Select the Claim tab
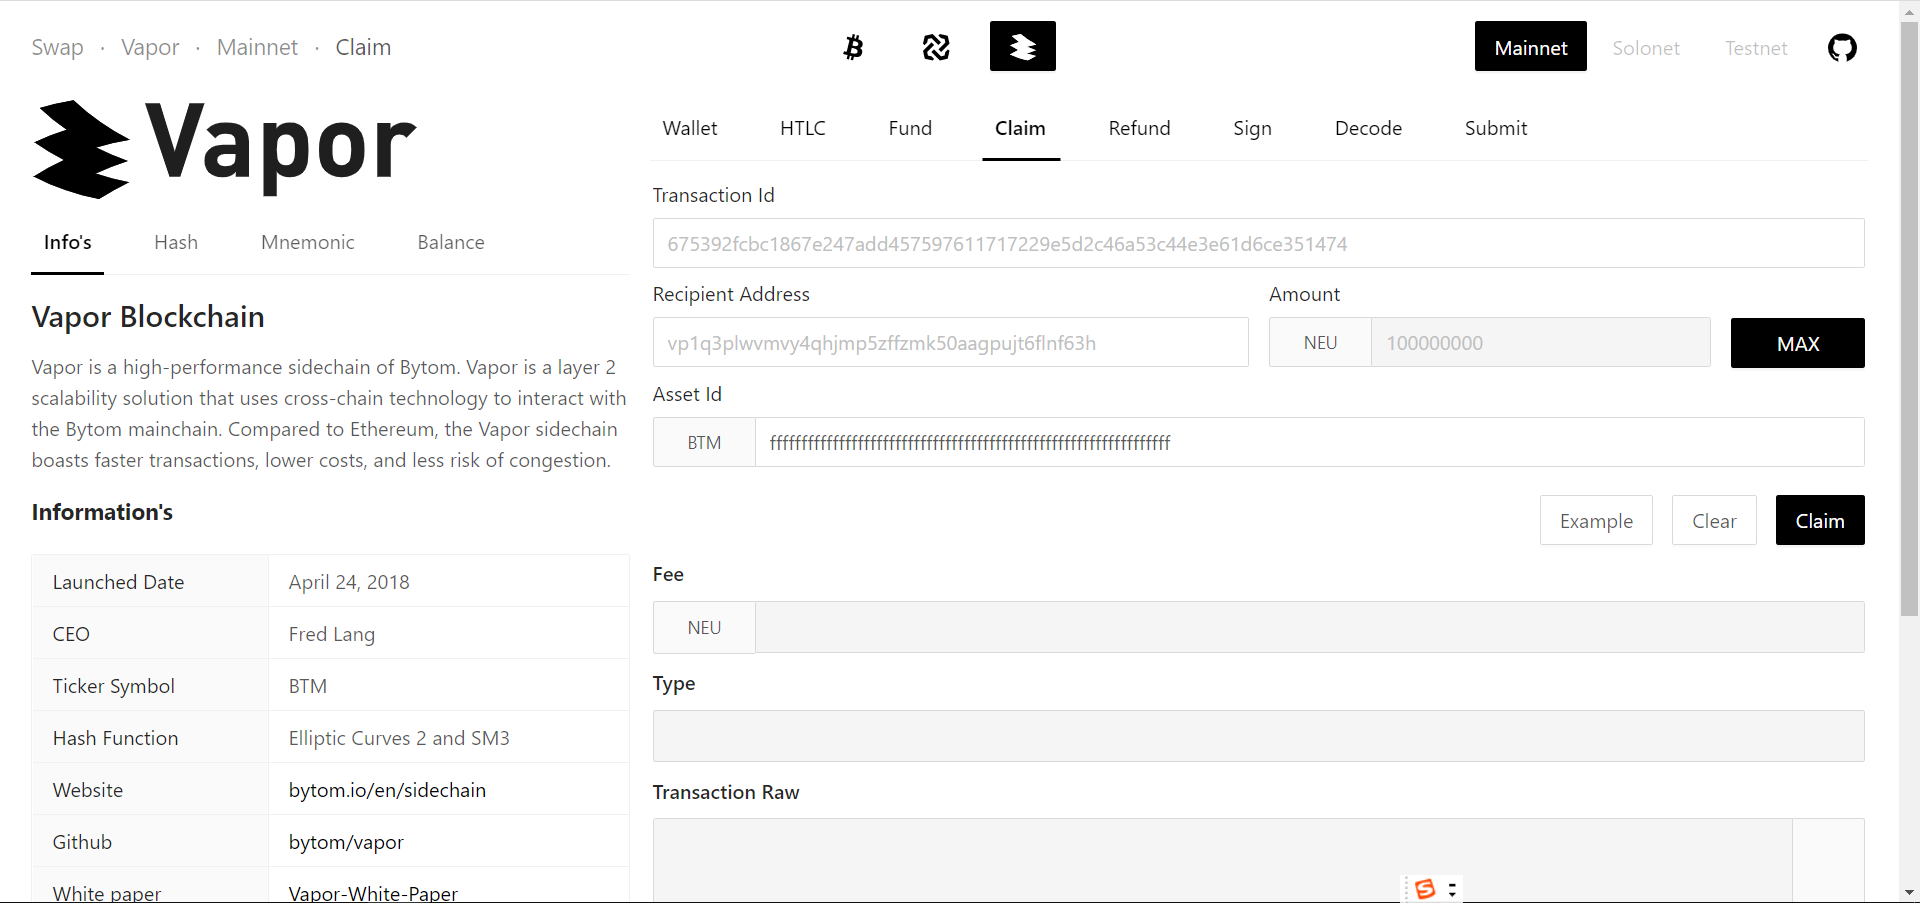1920x903 pixels. point(1020,128)
